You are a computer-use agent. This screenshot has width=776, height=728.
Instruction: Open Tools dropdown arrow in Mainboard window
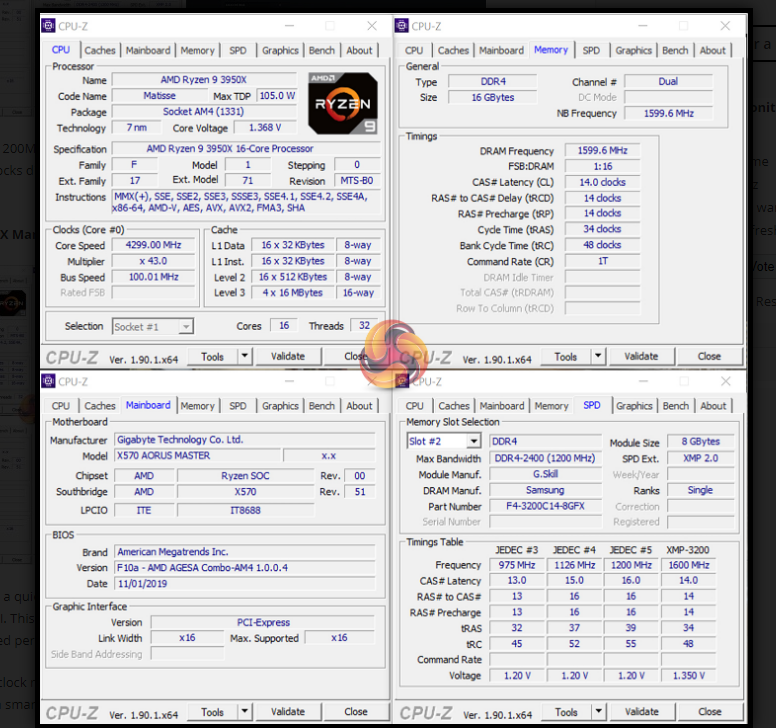coord(244,711)
